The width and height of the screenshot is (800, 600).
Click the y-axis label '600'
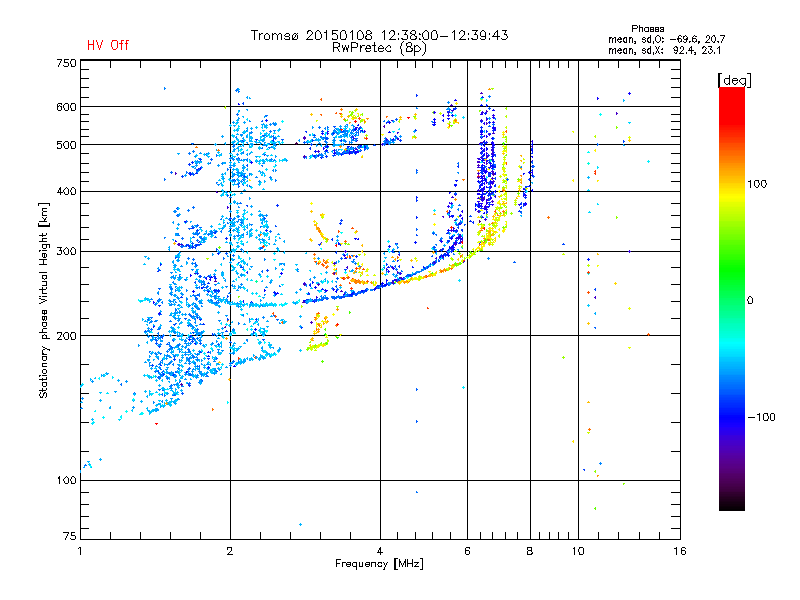coord(66,107)
